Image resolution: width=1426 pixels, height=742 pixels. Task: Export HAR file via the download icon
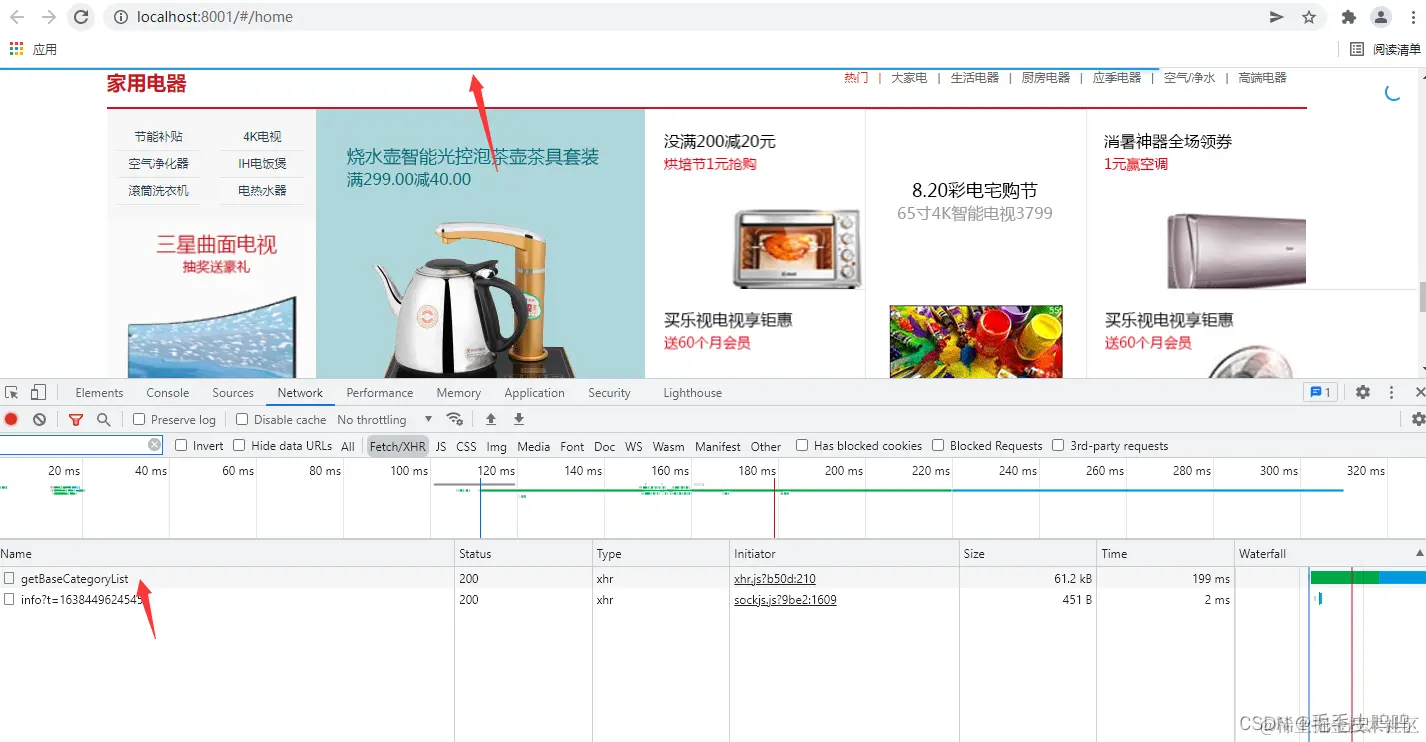click(x=519, y=419)
